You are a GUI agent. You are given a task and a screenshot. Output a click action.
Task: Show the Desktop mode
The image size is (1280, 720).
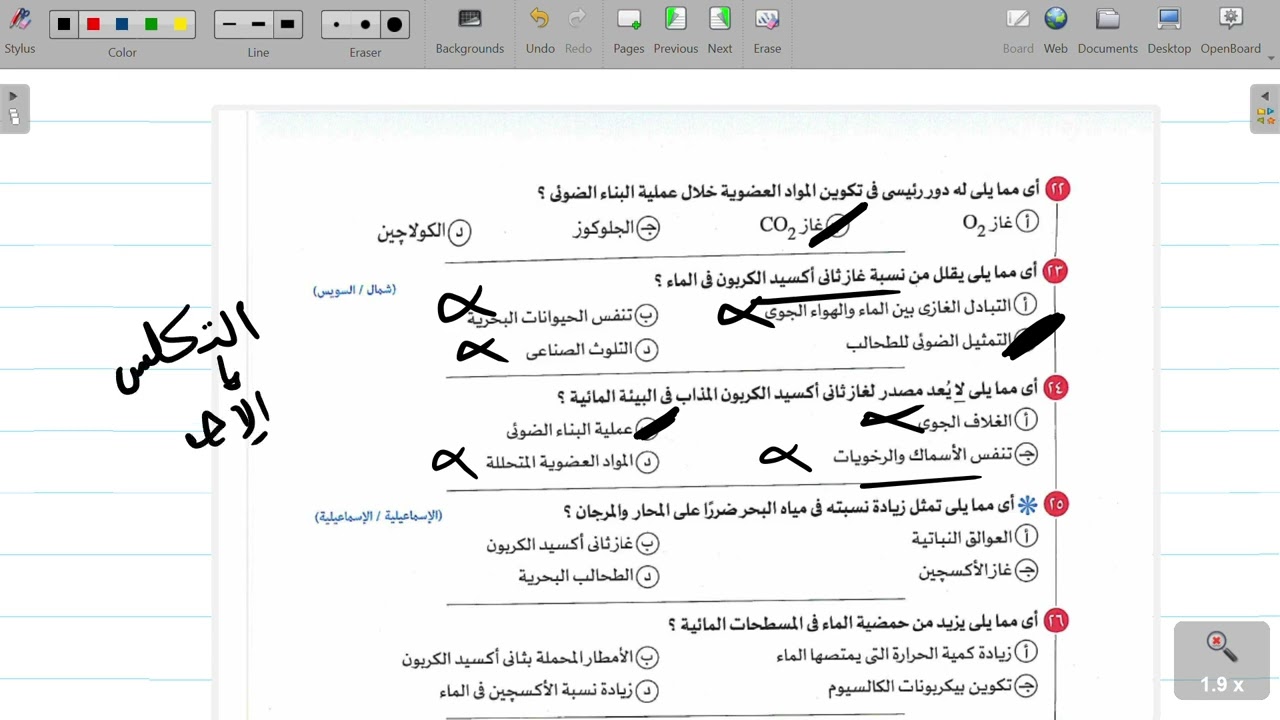coord(1169,30)
